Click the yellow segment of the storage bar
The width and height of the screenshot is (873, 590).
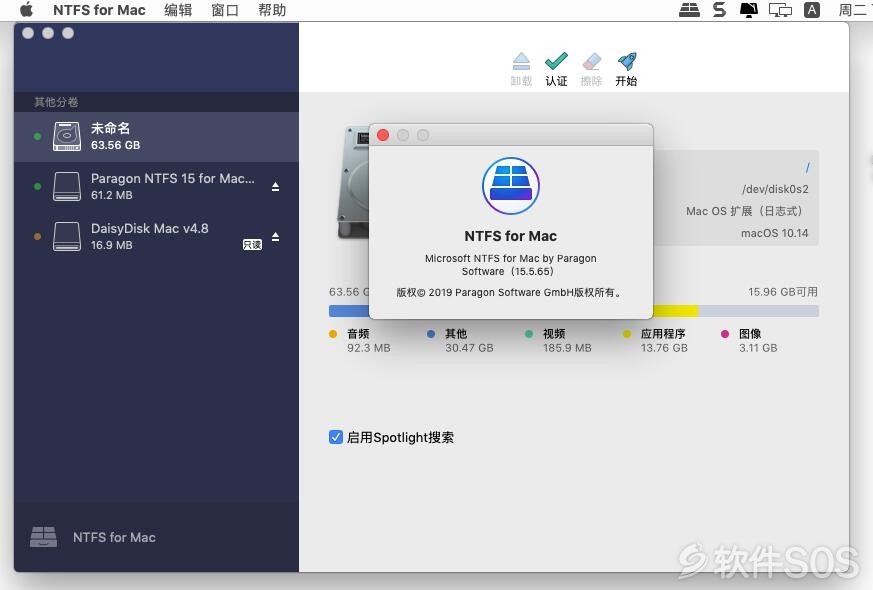[x=675, y=311]
